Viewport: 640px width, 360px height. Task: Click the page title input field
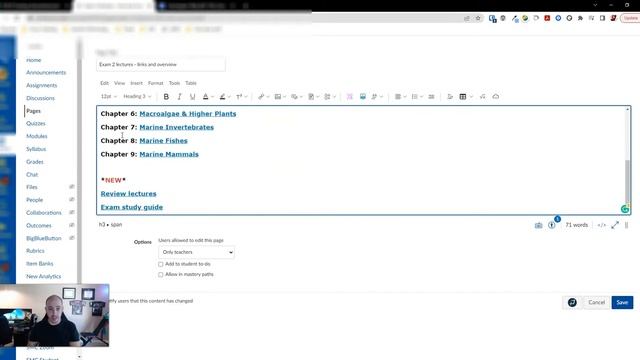[x=161, y=64]
